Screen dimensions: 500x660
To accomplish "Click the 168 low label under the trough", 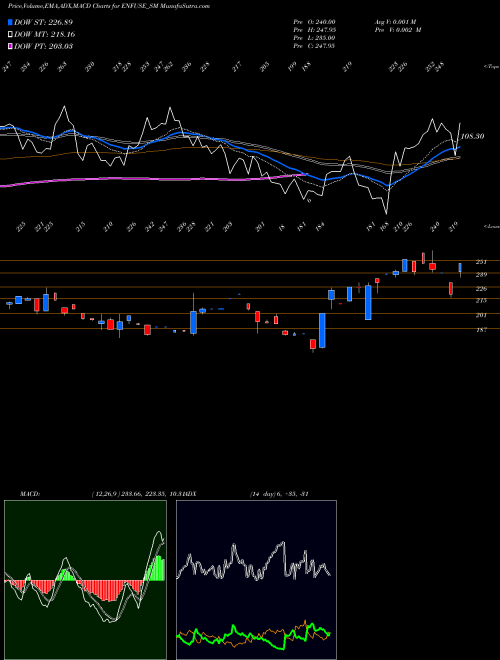I will 386,226.
